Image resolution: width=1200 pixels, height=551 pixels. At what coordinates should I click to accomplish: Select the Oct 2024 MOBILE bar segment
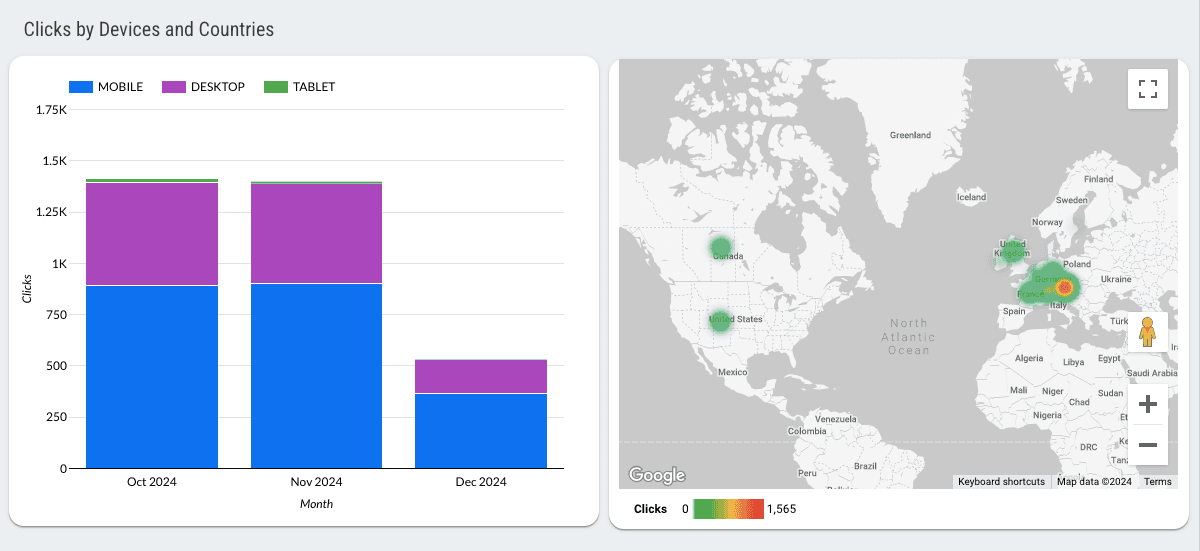pos(152,377)
